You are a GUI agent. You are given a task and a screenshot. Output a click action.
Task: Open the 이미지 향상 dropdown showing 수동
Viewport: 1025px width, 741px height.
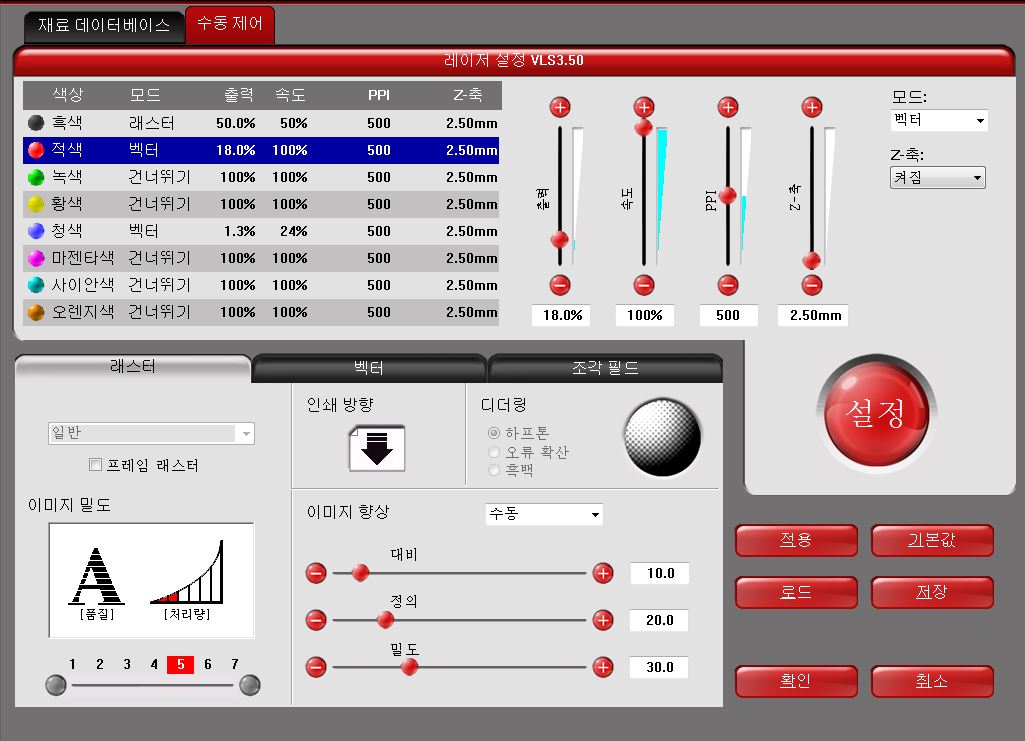(544, 514)
